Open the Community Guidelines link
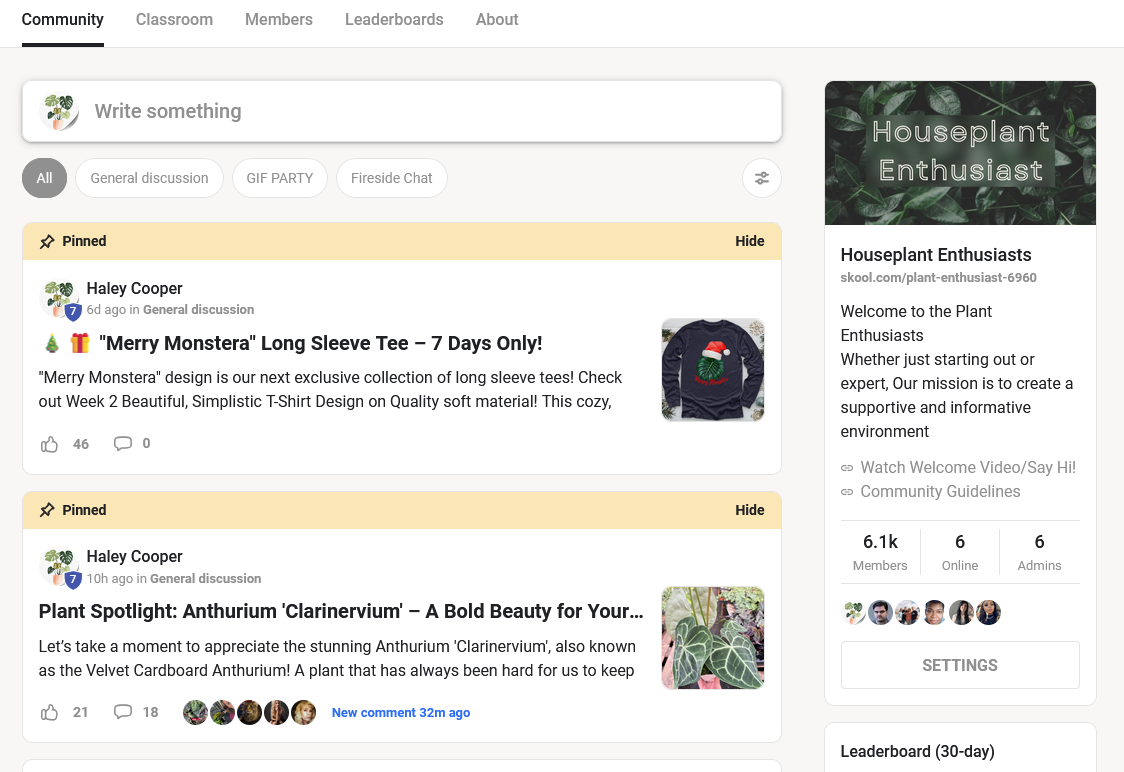This screenshot has height=772, width=1124. pyautogui.click(x=940, y=492)
